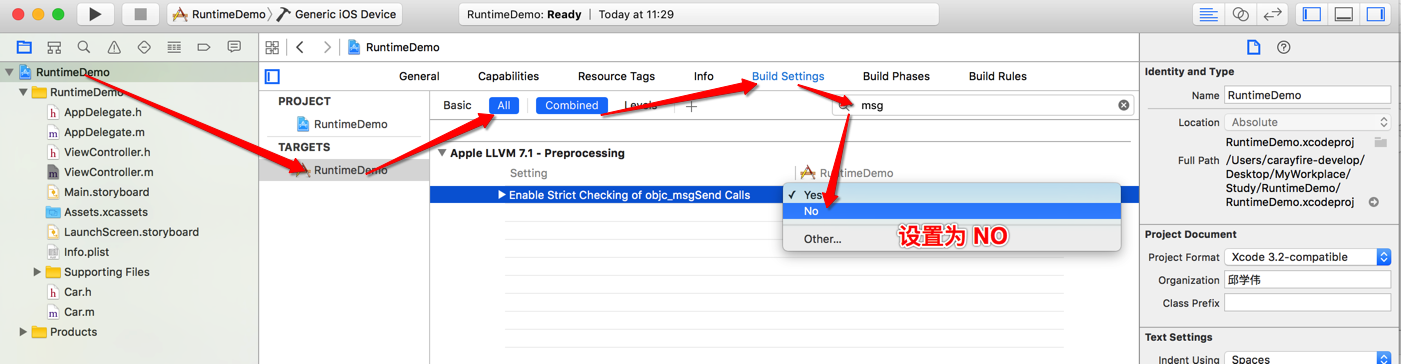
Task: Switch to the Build Phases tab
Action: [x=896, y=76]
